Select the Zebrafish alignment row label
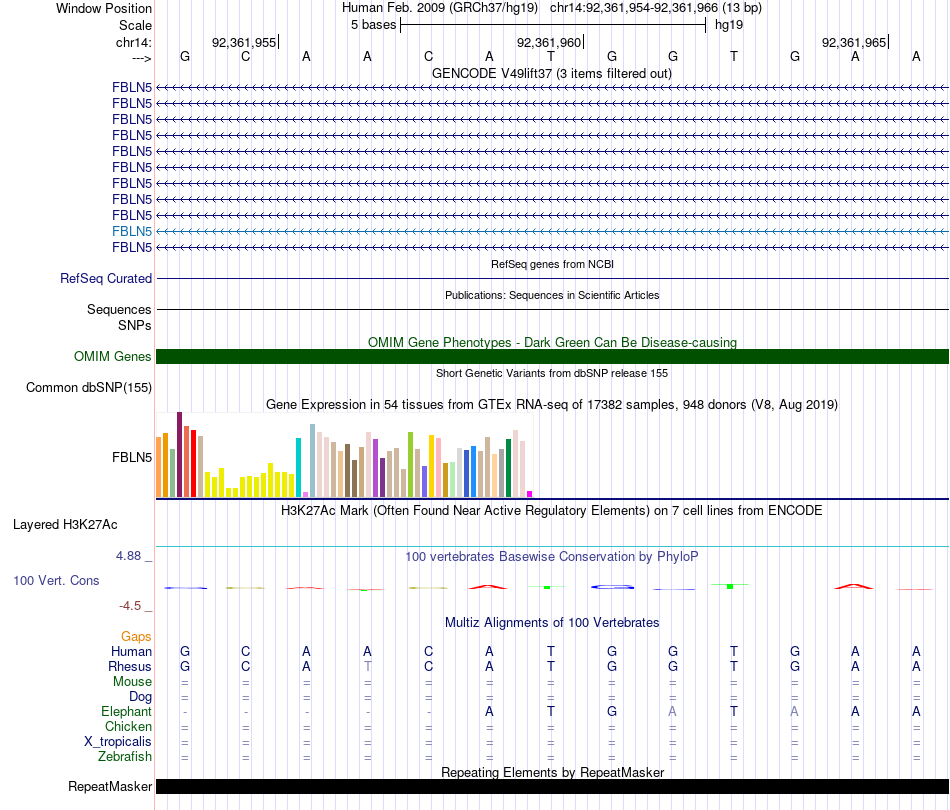 (x=125, y=757)
